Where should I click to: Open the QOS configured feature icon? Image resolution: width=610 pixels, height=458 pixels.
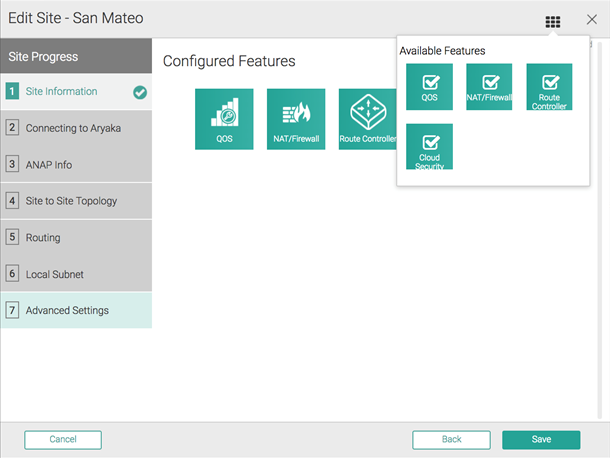224,119
